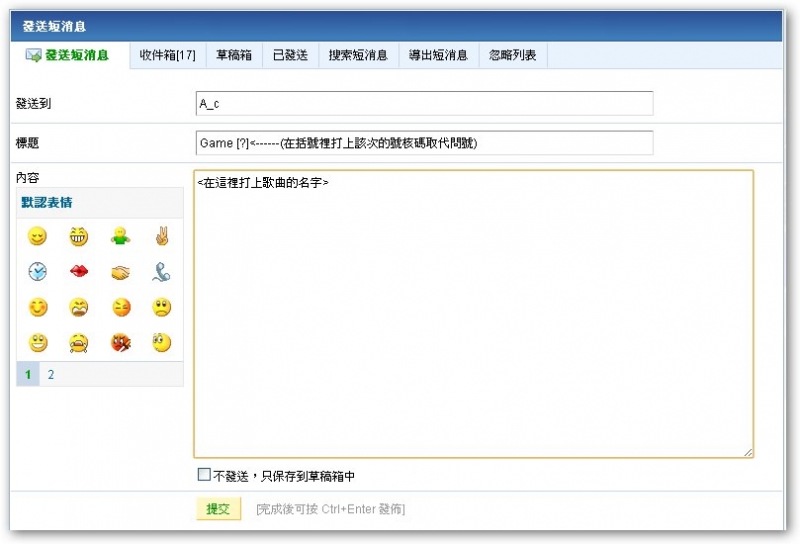Insert the handshake emoticon

[x=120, y=273]
